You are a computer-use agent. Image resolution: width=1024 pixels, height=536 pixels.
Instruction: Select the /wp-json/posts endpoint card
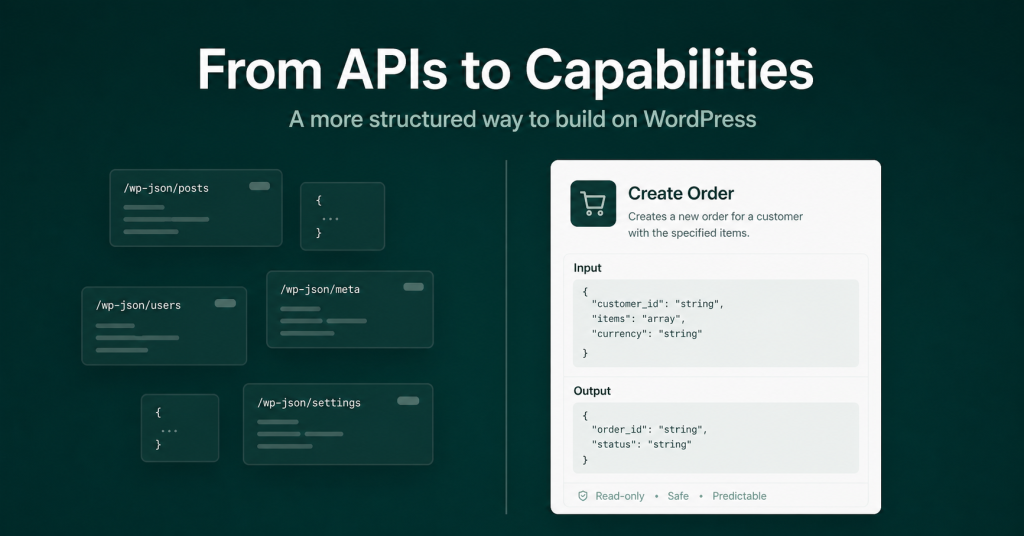point(196,208)
